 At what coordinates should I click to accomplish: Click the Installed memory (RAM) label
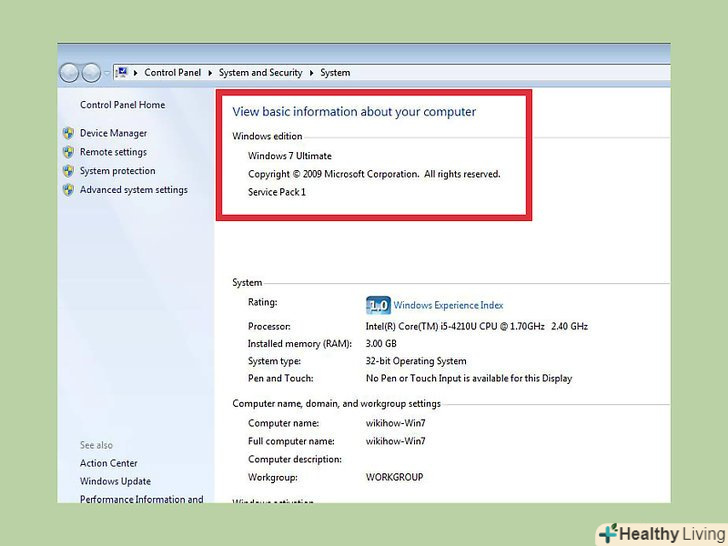[x=300, y=344]
